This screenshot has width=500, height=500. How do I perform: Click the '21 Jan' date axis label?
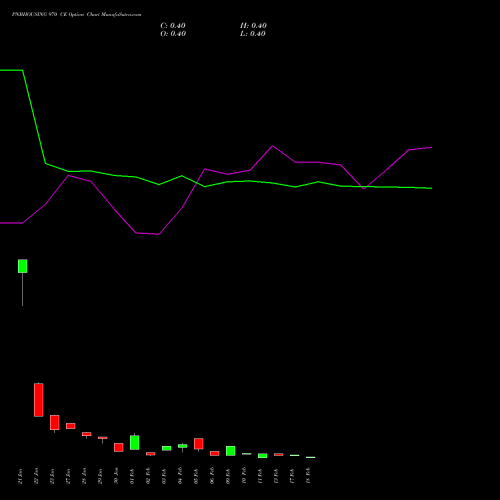coord(20,476)
